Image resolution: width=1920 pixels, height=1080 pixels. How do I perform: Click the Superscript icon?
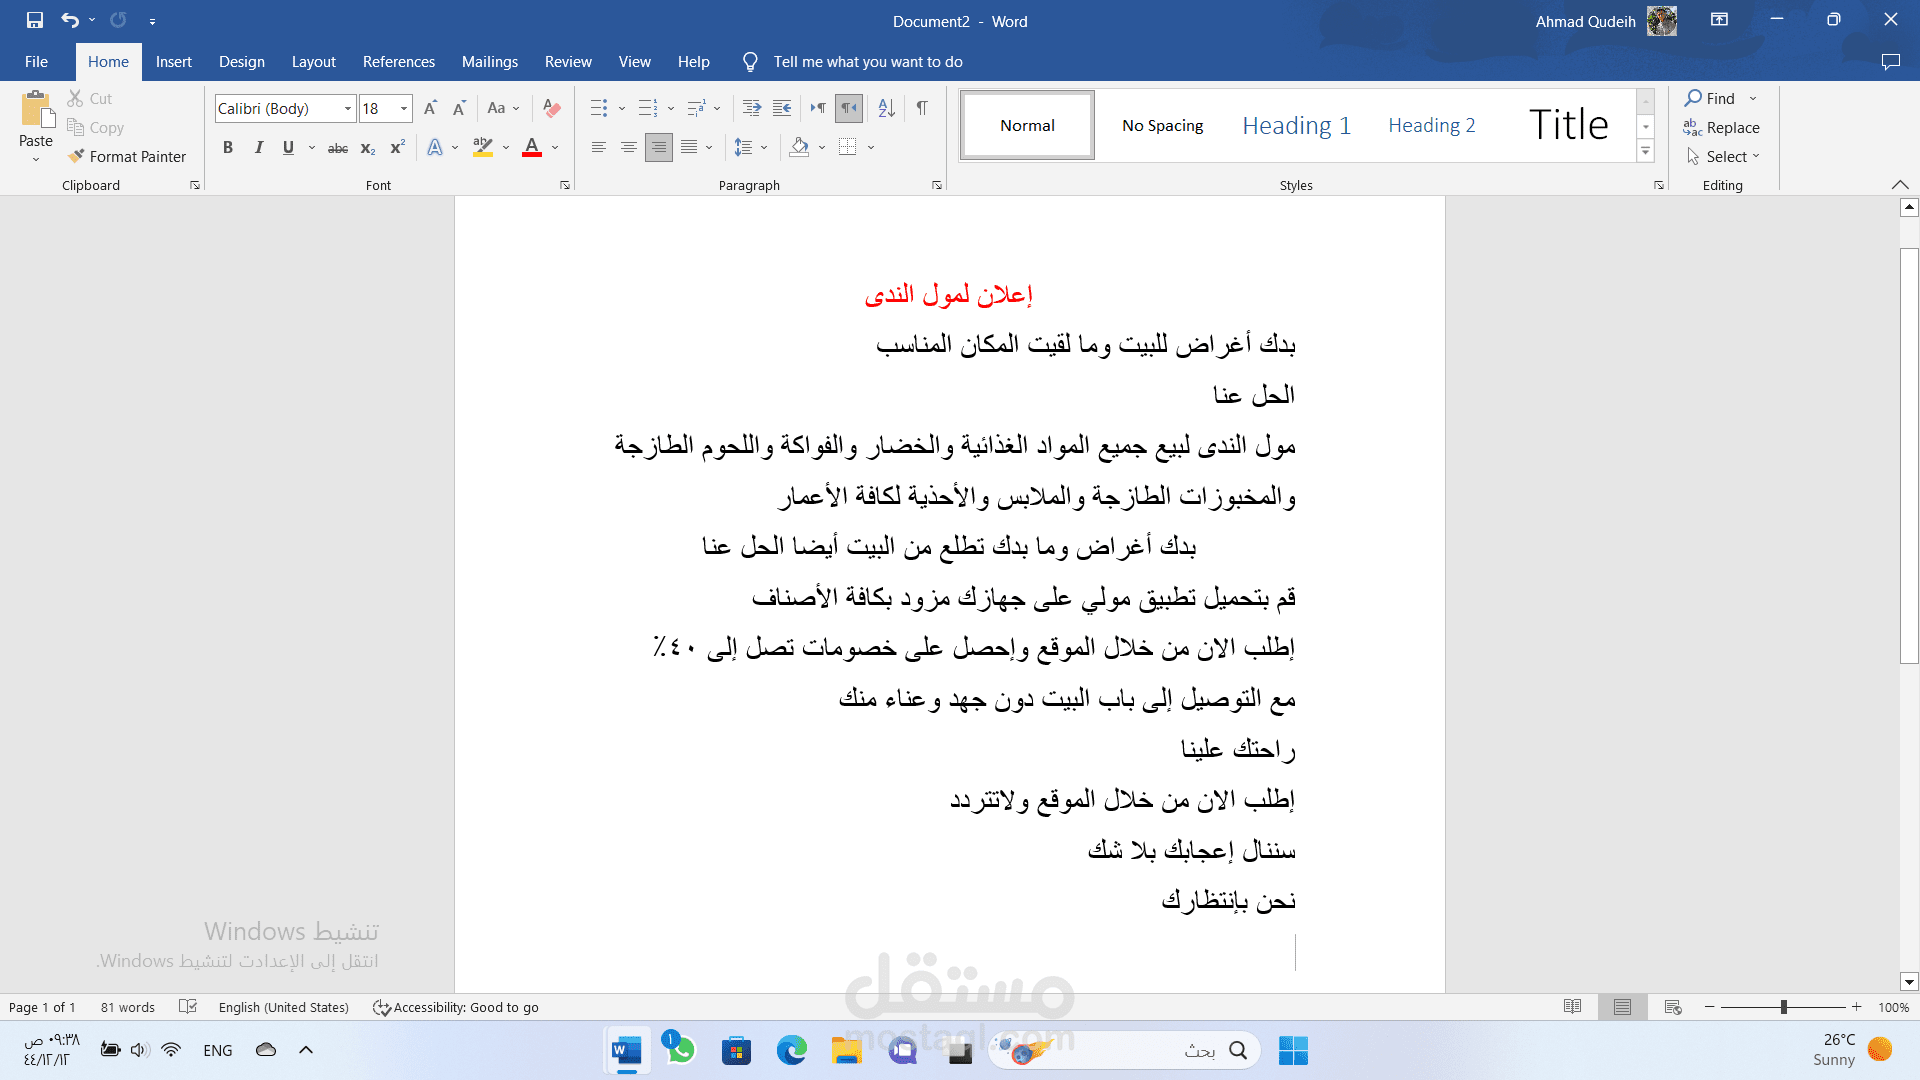click(x=397, y=148)
